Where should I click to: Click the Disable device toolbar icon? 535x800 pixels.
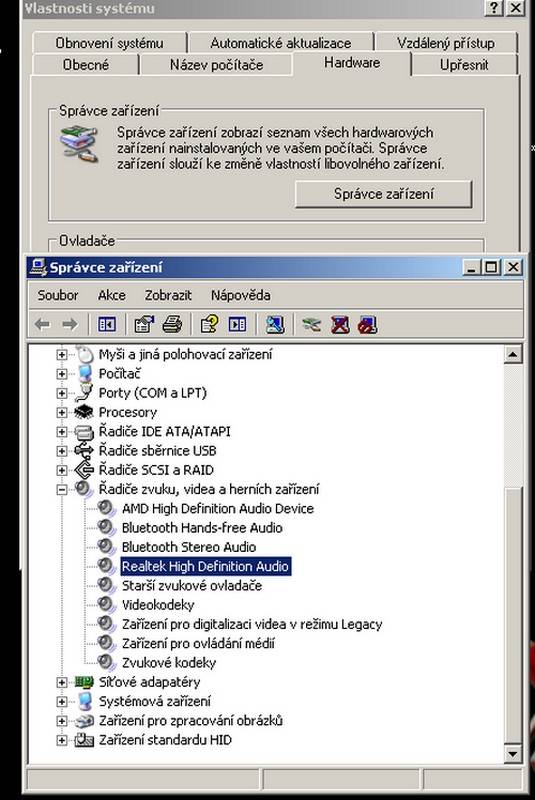(x=368, y=324)
